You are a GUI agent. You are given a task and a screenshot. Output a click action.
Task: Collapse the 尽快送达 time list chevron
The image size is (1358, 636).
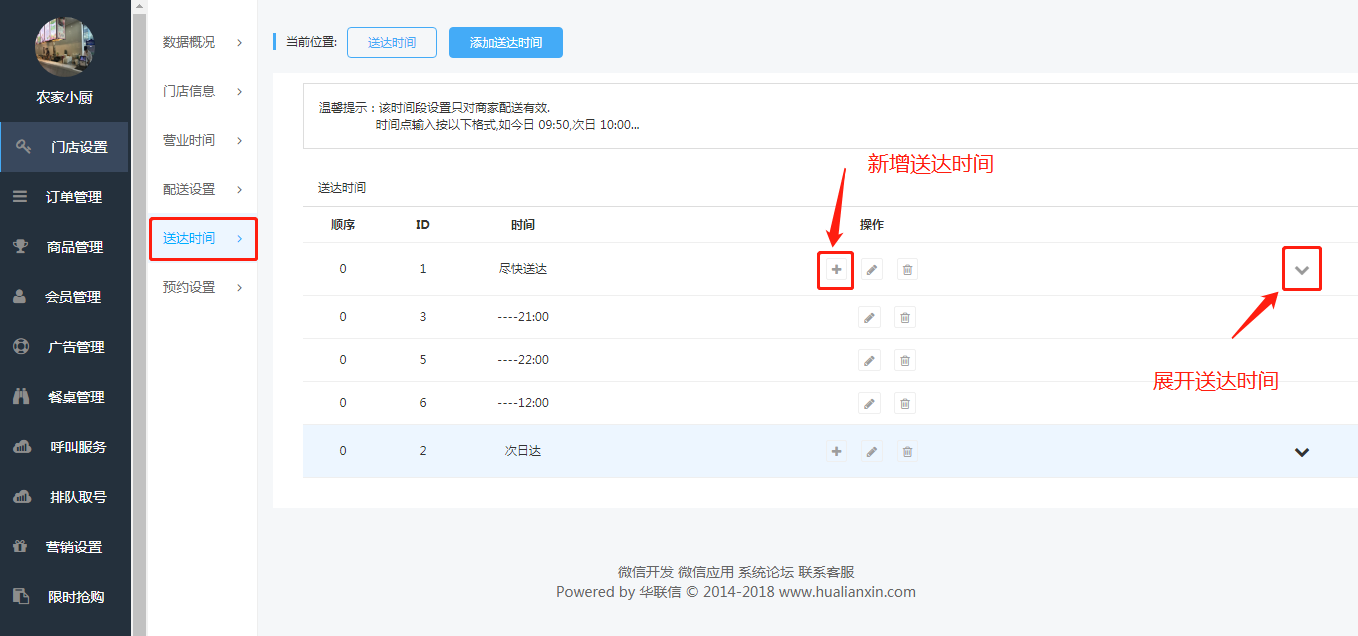(x=1302, y=270)
